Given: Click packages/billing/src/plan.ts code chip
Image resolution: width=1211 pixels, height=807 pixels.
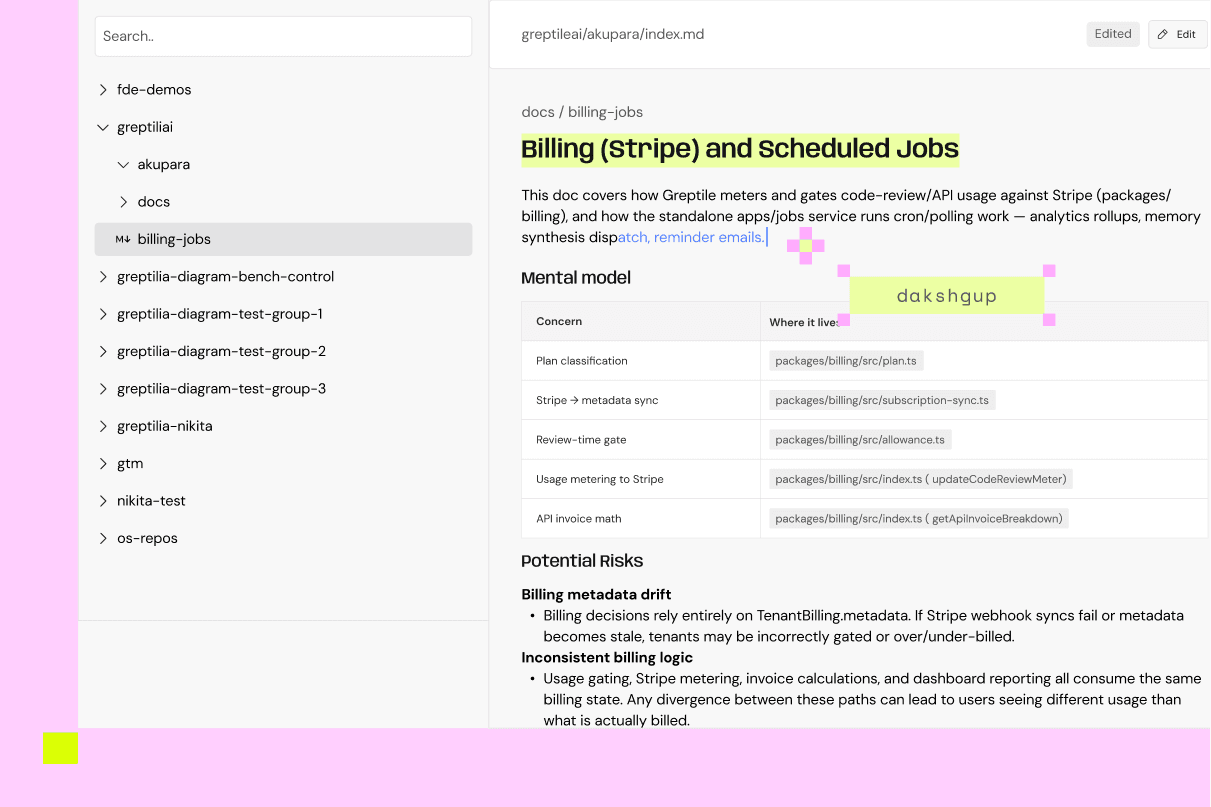Looking at the screenshot, I should (x=846, y=361).
